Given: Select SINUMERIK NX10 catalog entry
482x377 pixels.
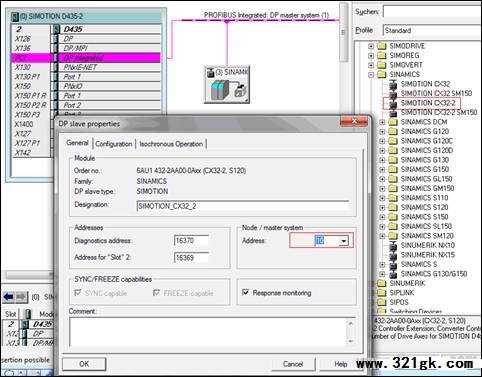Looking at the screenshot, I should 428,245.
